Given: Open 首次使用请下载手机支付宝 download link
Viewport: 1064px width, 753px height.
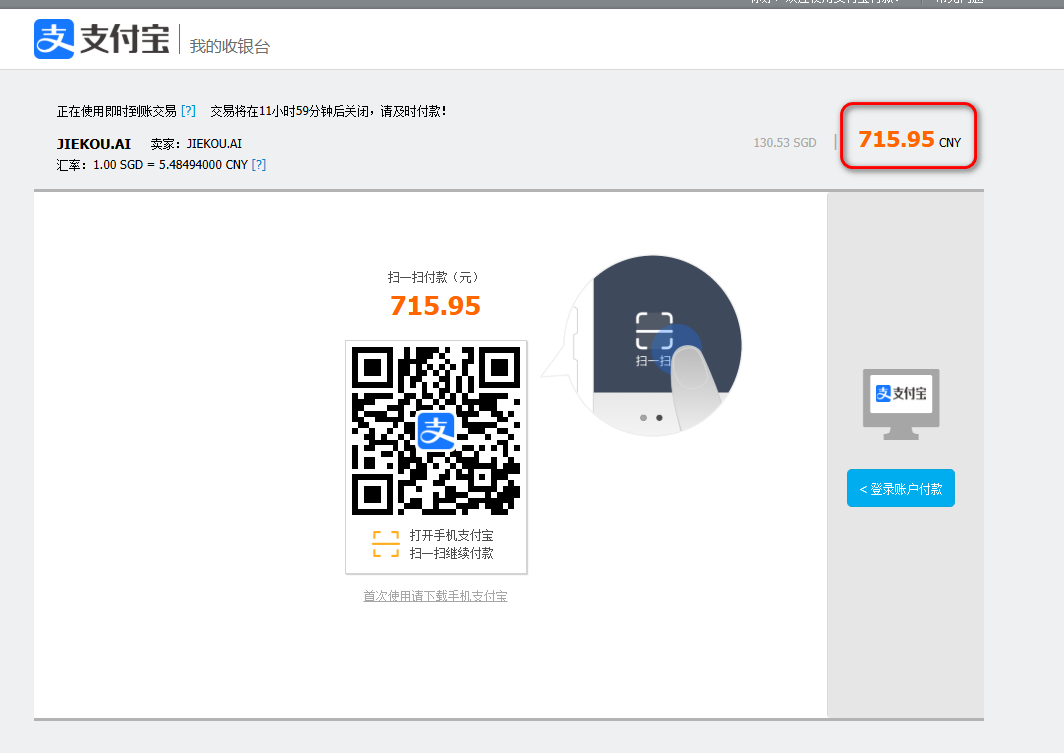Looking at the screenshot, I should (435, 596).
